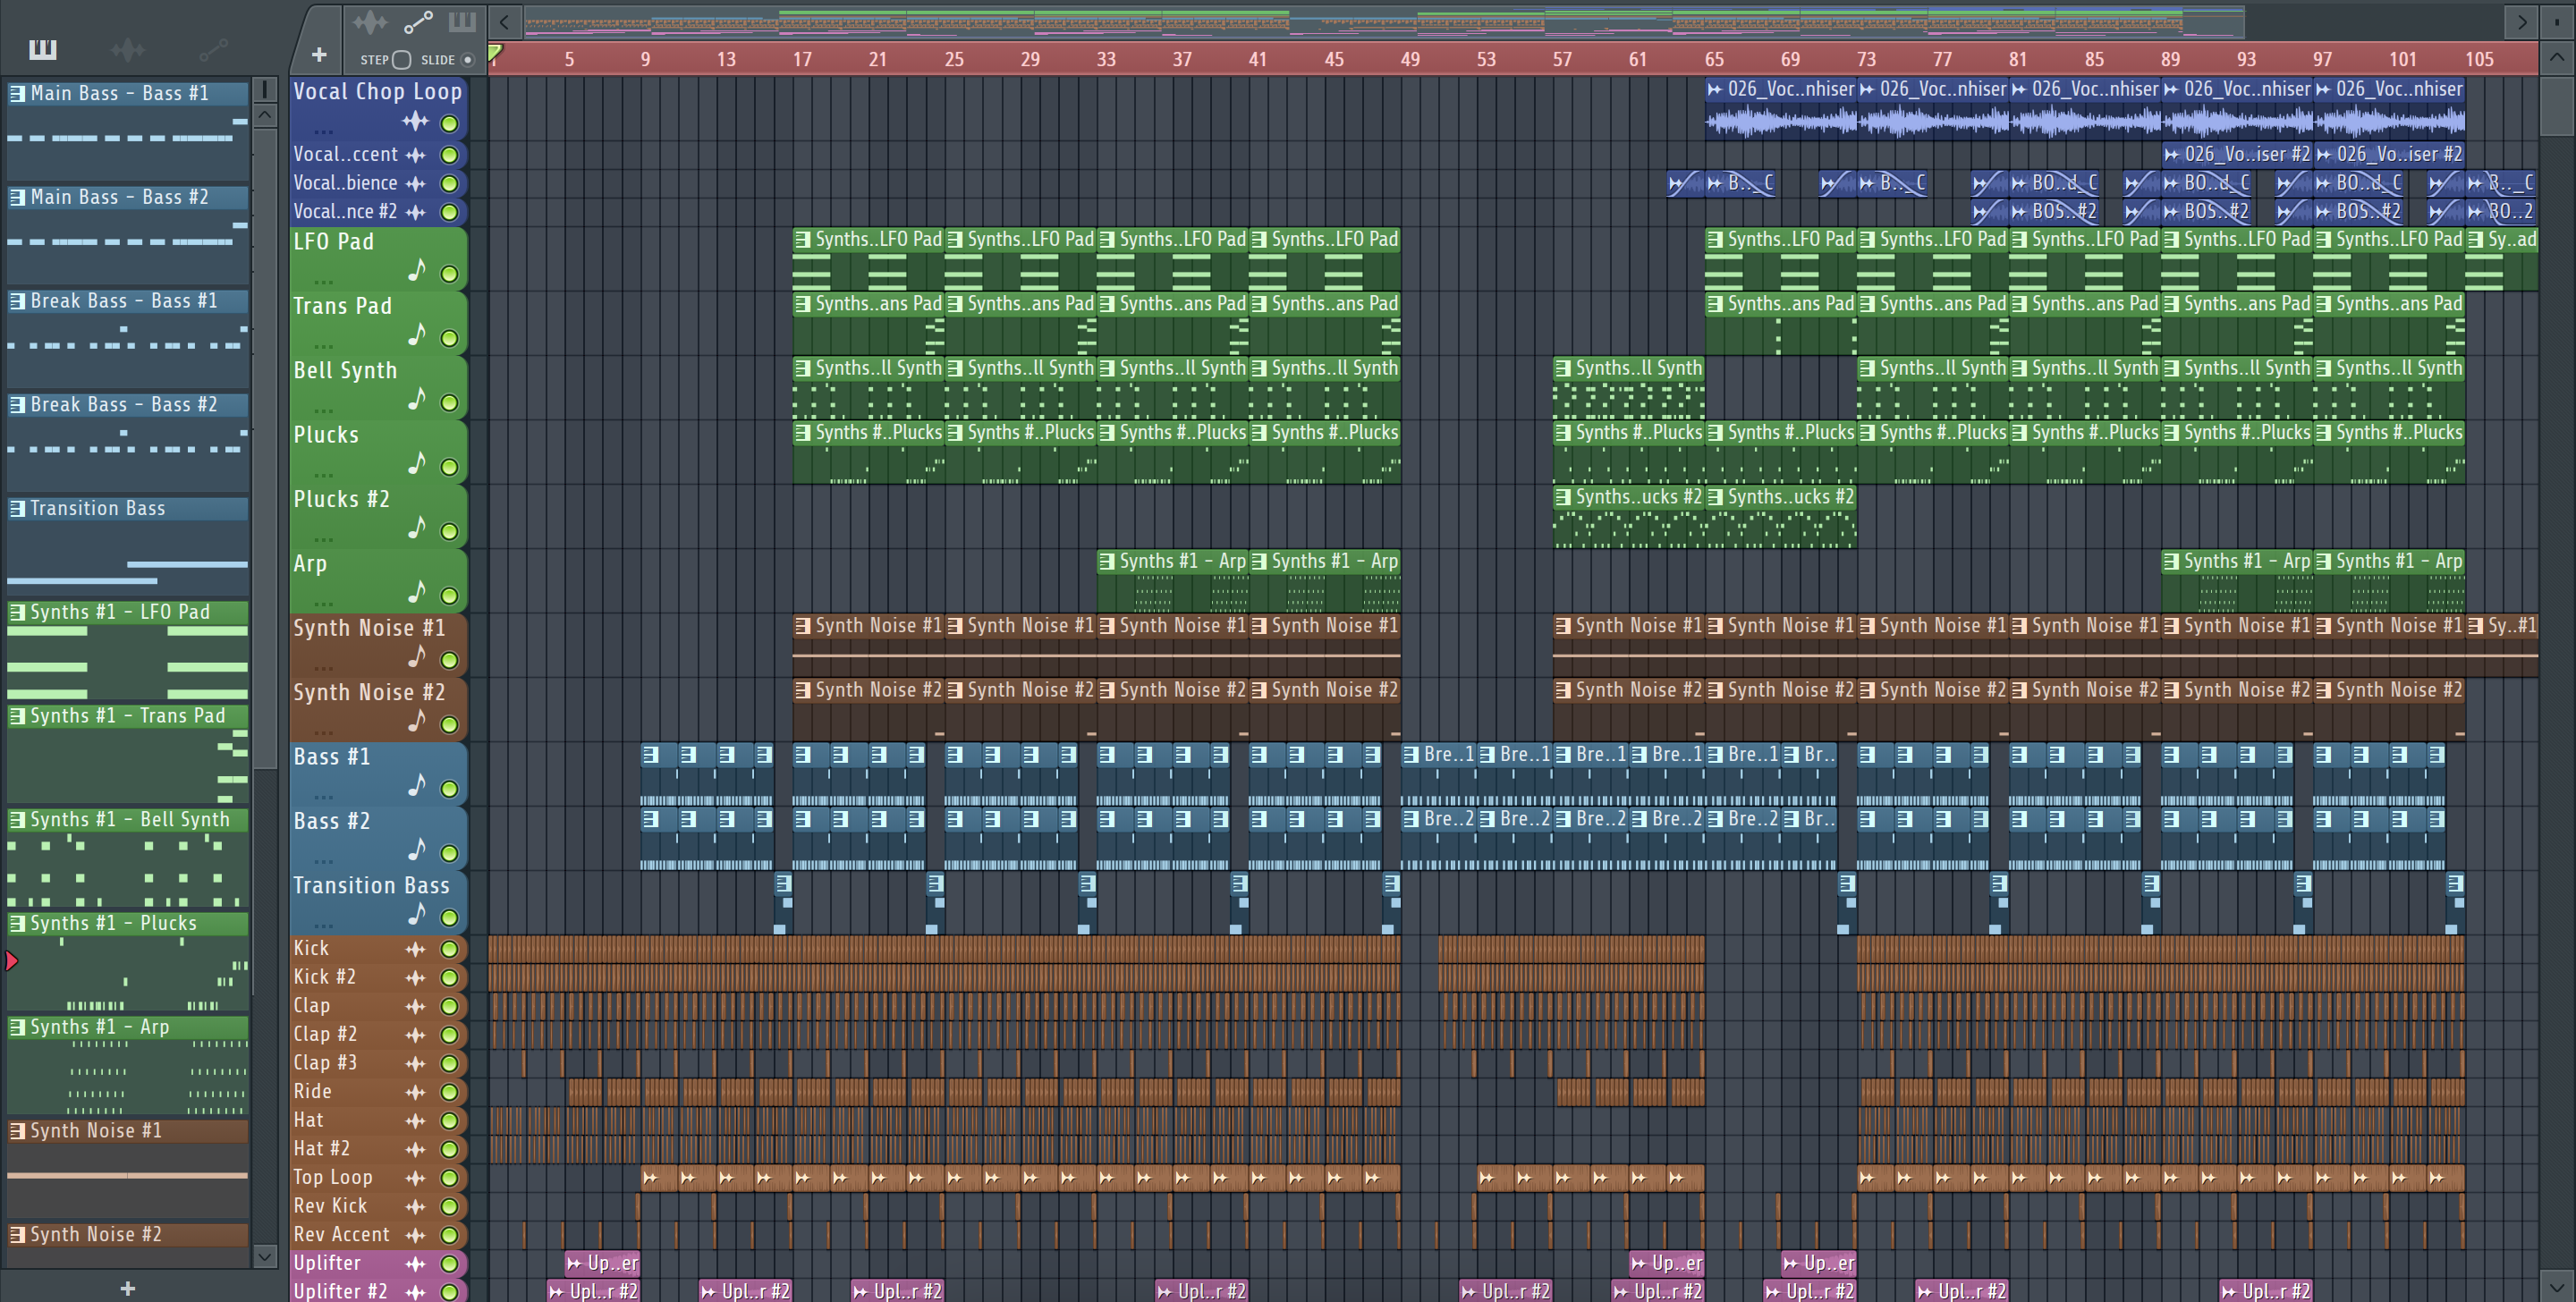The image size is (2576, 1302).
Task: Click pattern icon of Main Bass - Bass #1
Action: (17, 94)
